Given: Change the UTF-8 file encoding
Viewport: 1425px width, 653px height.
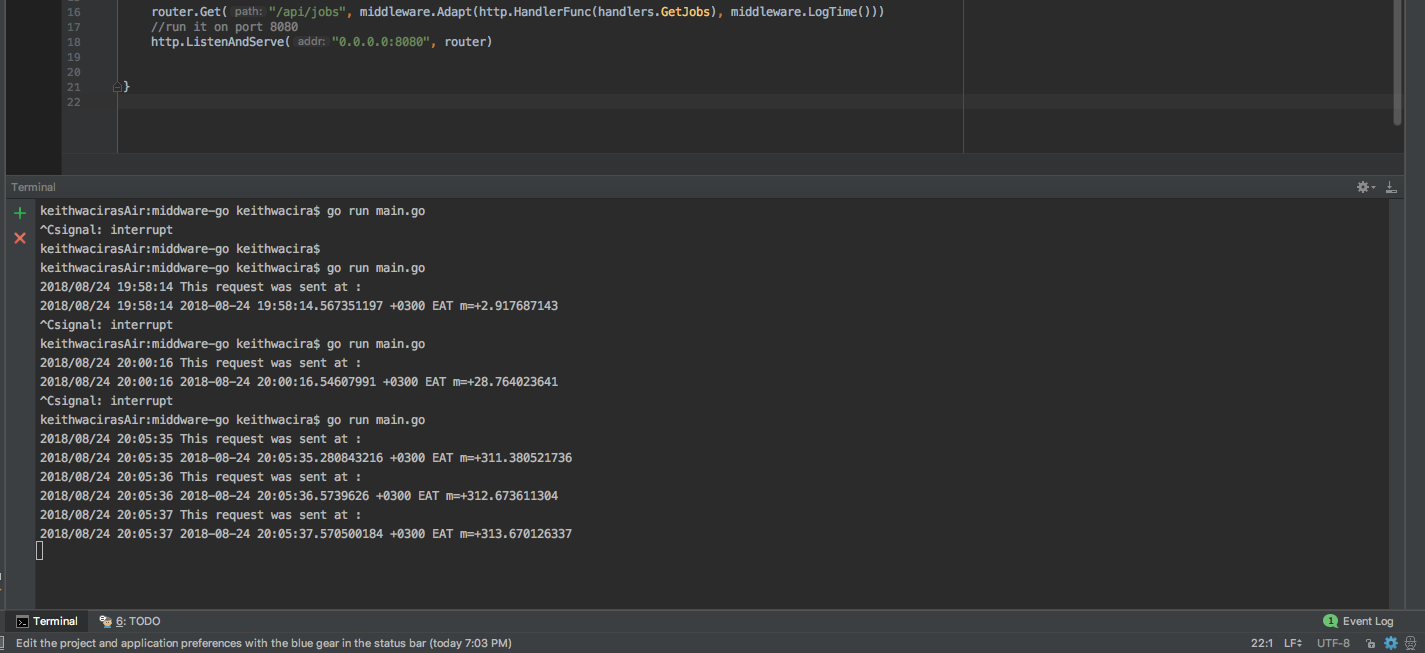Looking at the screenshot, I should pyautogui.click(x=1335, y=643).
